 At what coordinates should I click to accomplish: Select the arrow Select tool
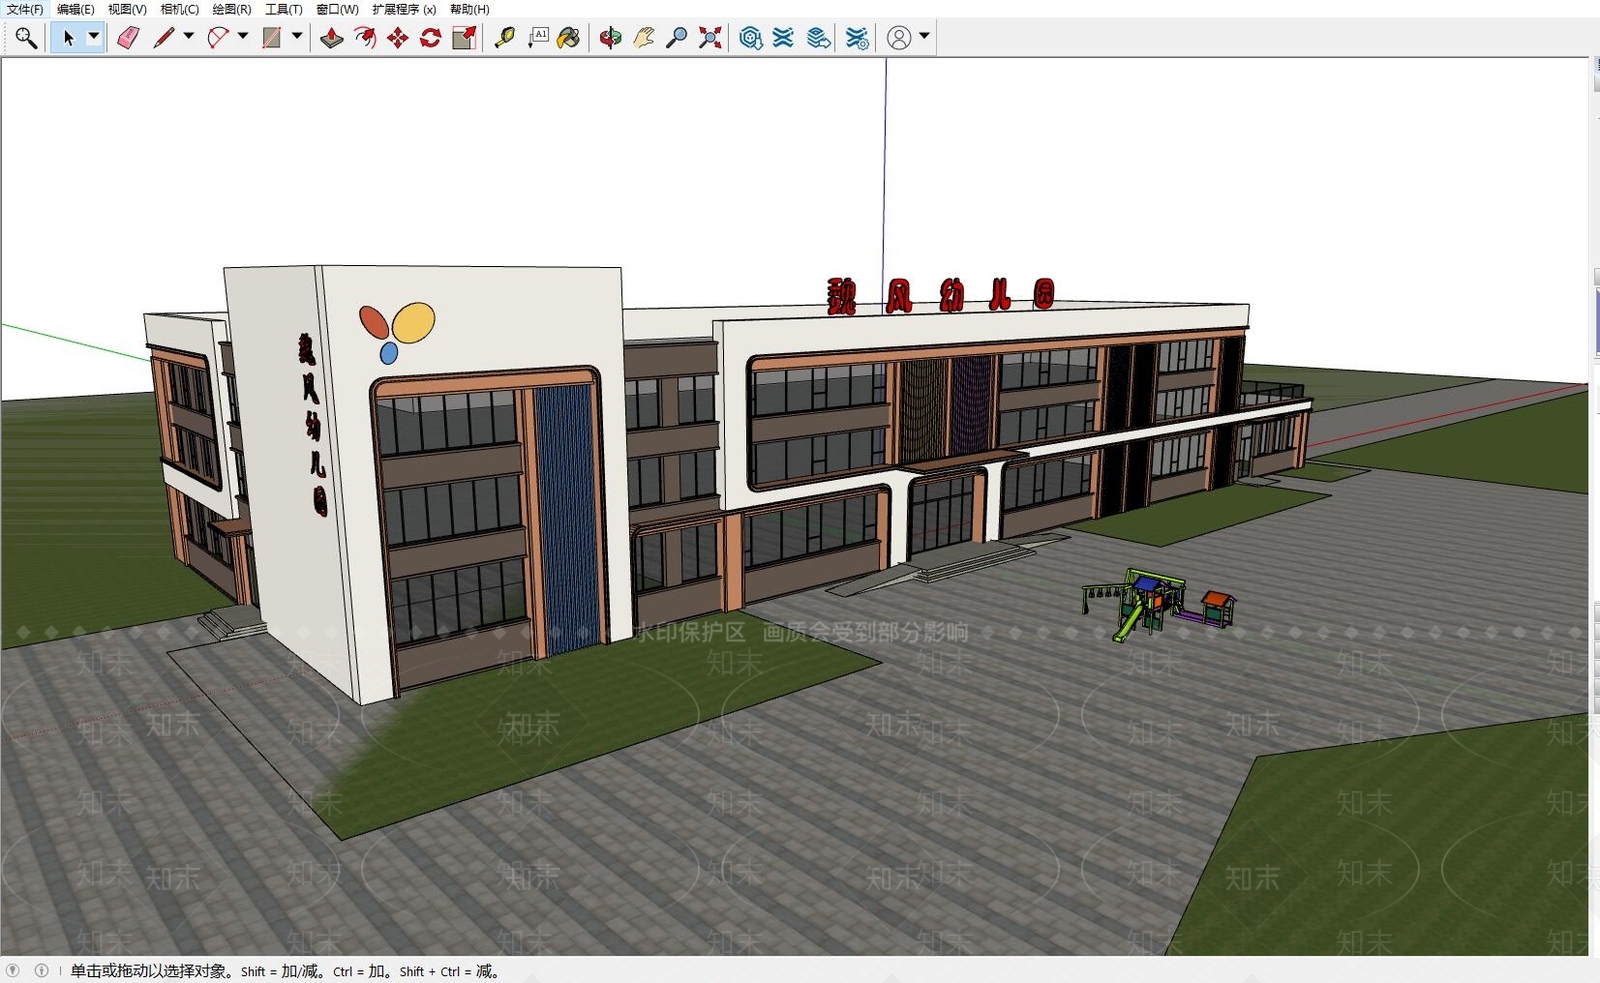(x=68, y=38)
